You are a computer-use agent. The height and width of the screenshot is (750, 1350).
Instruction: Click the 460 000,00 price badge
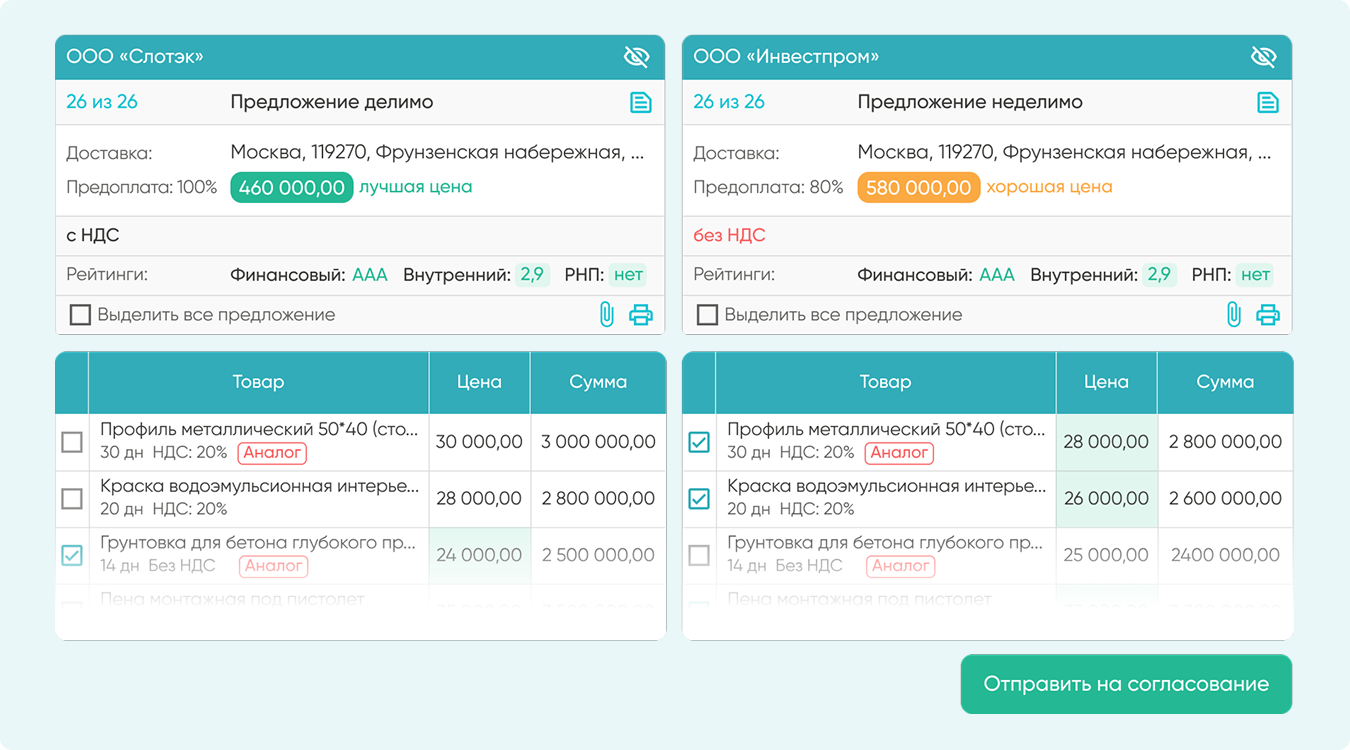[291, 188]
